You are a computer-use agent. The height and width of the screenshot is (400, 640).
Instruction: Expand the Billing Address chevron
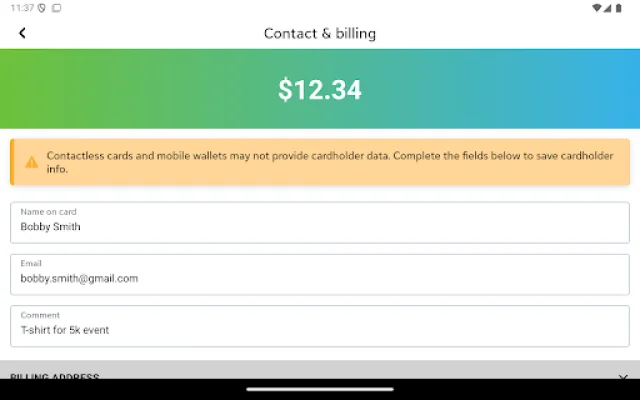click(622, 375)
